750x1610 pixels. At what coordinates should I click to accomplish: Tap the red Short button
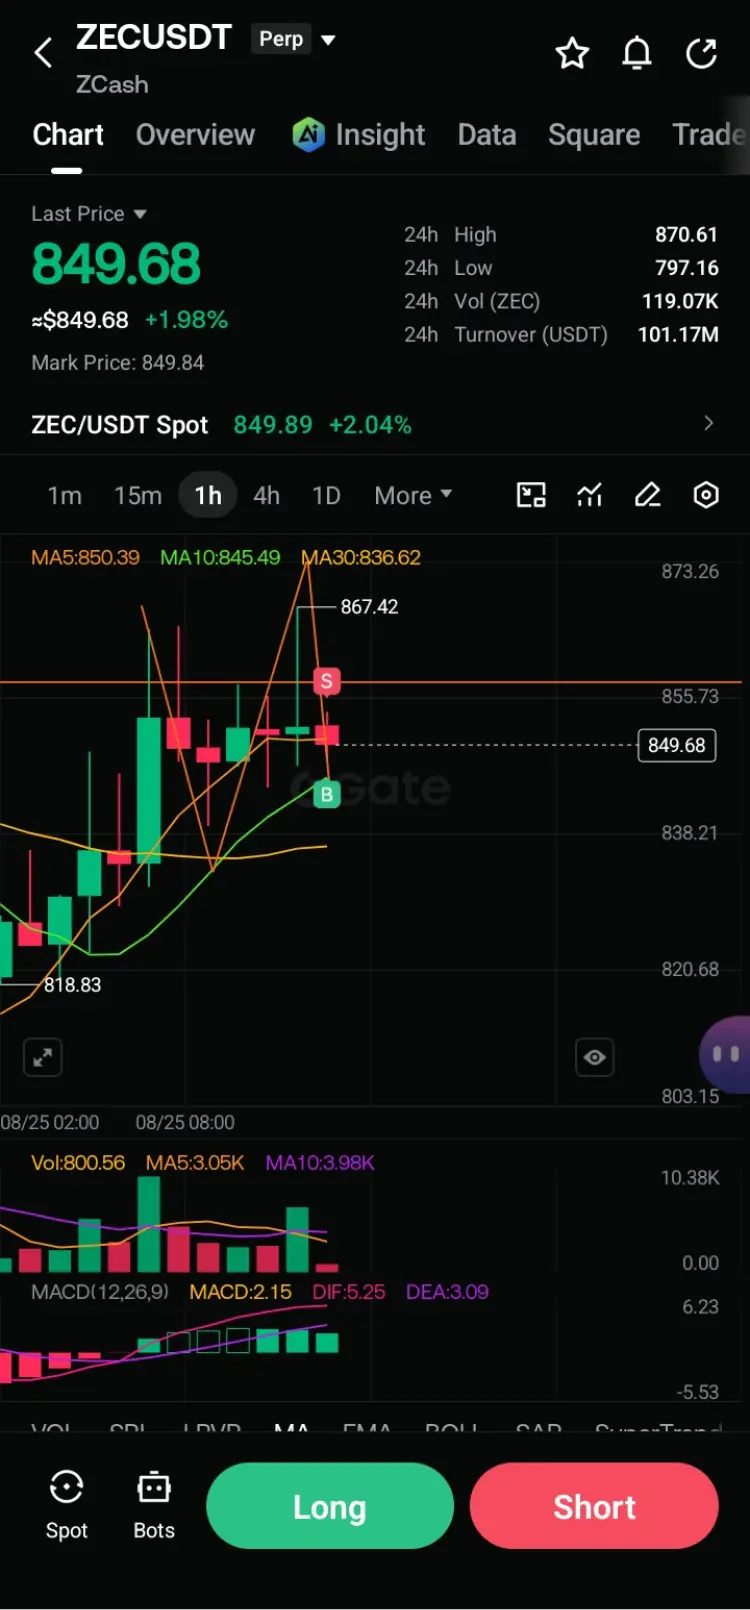(594, 1506)
